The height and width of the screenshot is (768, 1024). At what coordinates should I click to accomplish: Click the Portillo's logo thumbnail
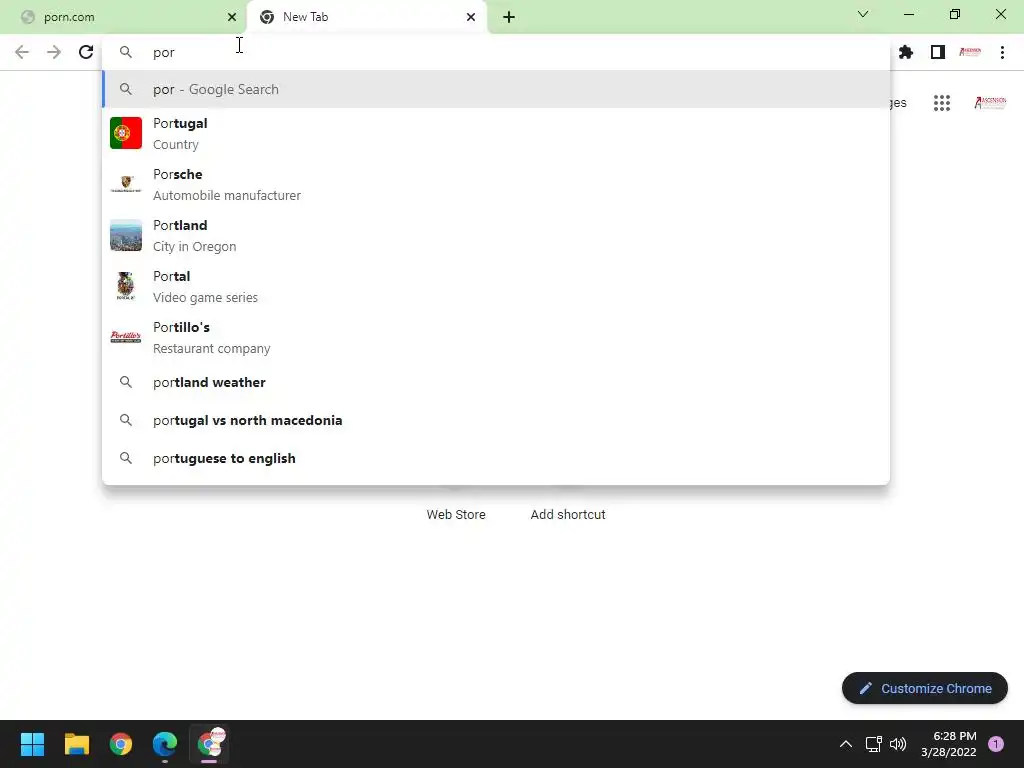pyautogui.click(x=126, y=337)
